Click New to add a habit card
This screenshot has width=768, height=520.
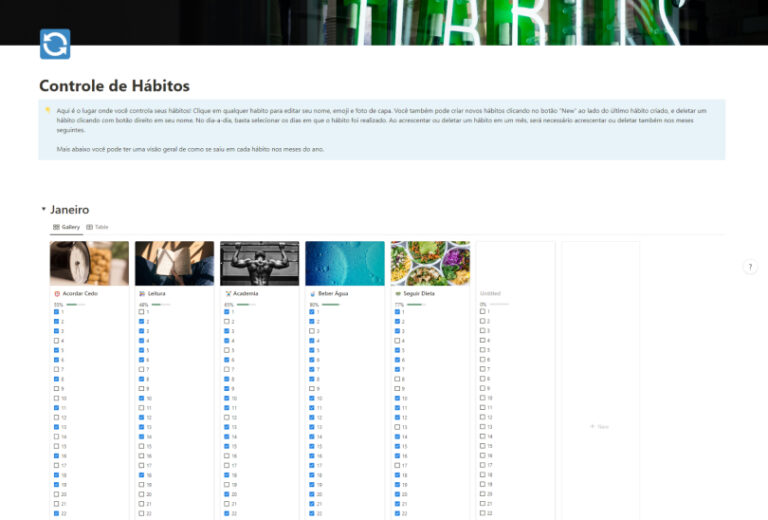pos(599,426)
